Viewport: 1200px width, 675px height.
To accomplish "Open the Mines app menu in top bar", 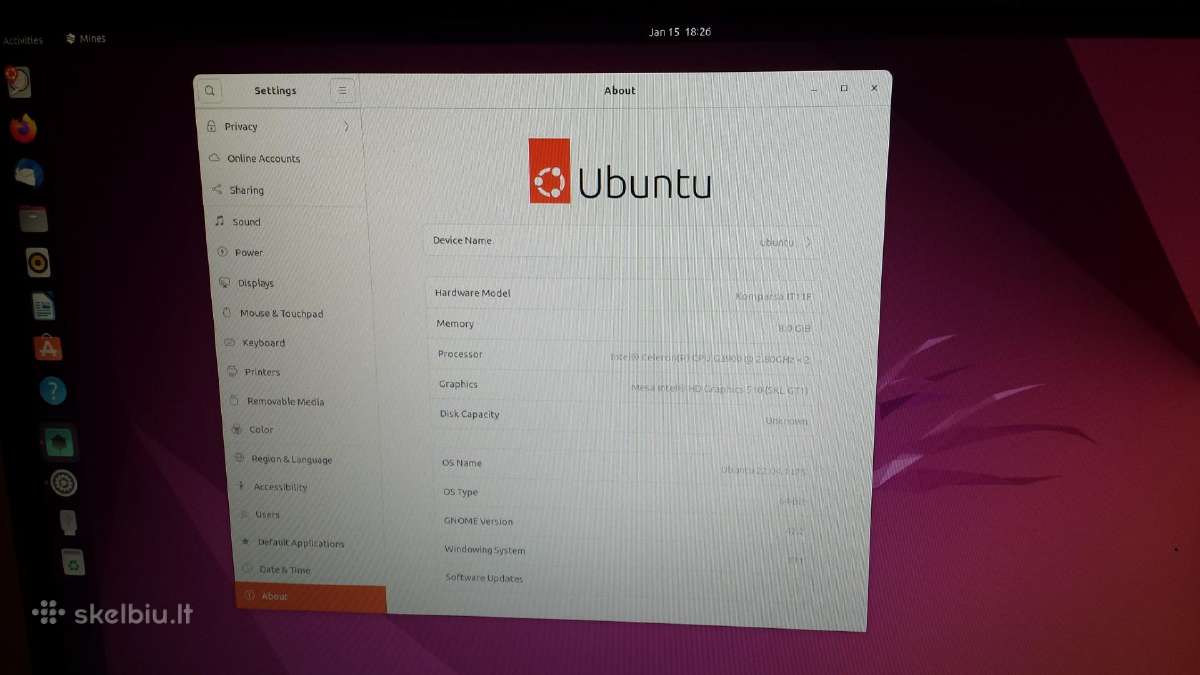I will [86, 39].
